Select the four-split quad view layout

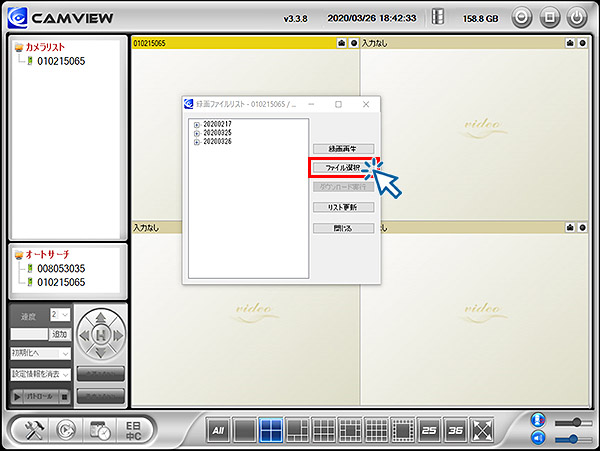[270, 431]
